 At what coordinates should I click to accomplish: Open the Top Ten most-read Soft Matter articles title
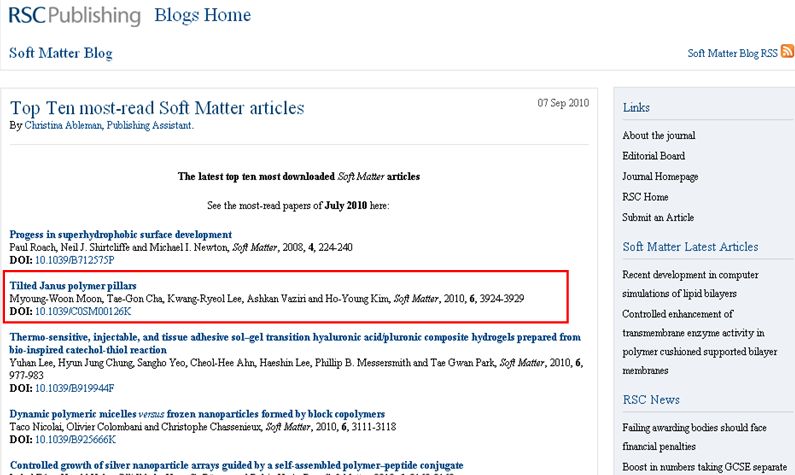(x=157, y=108)
